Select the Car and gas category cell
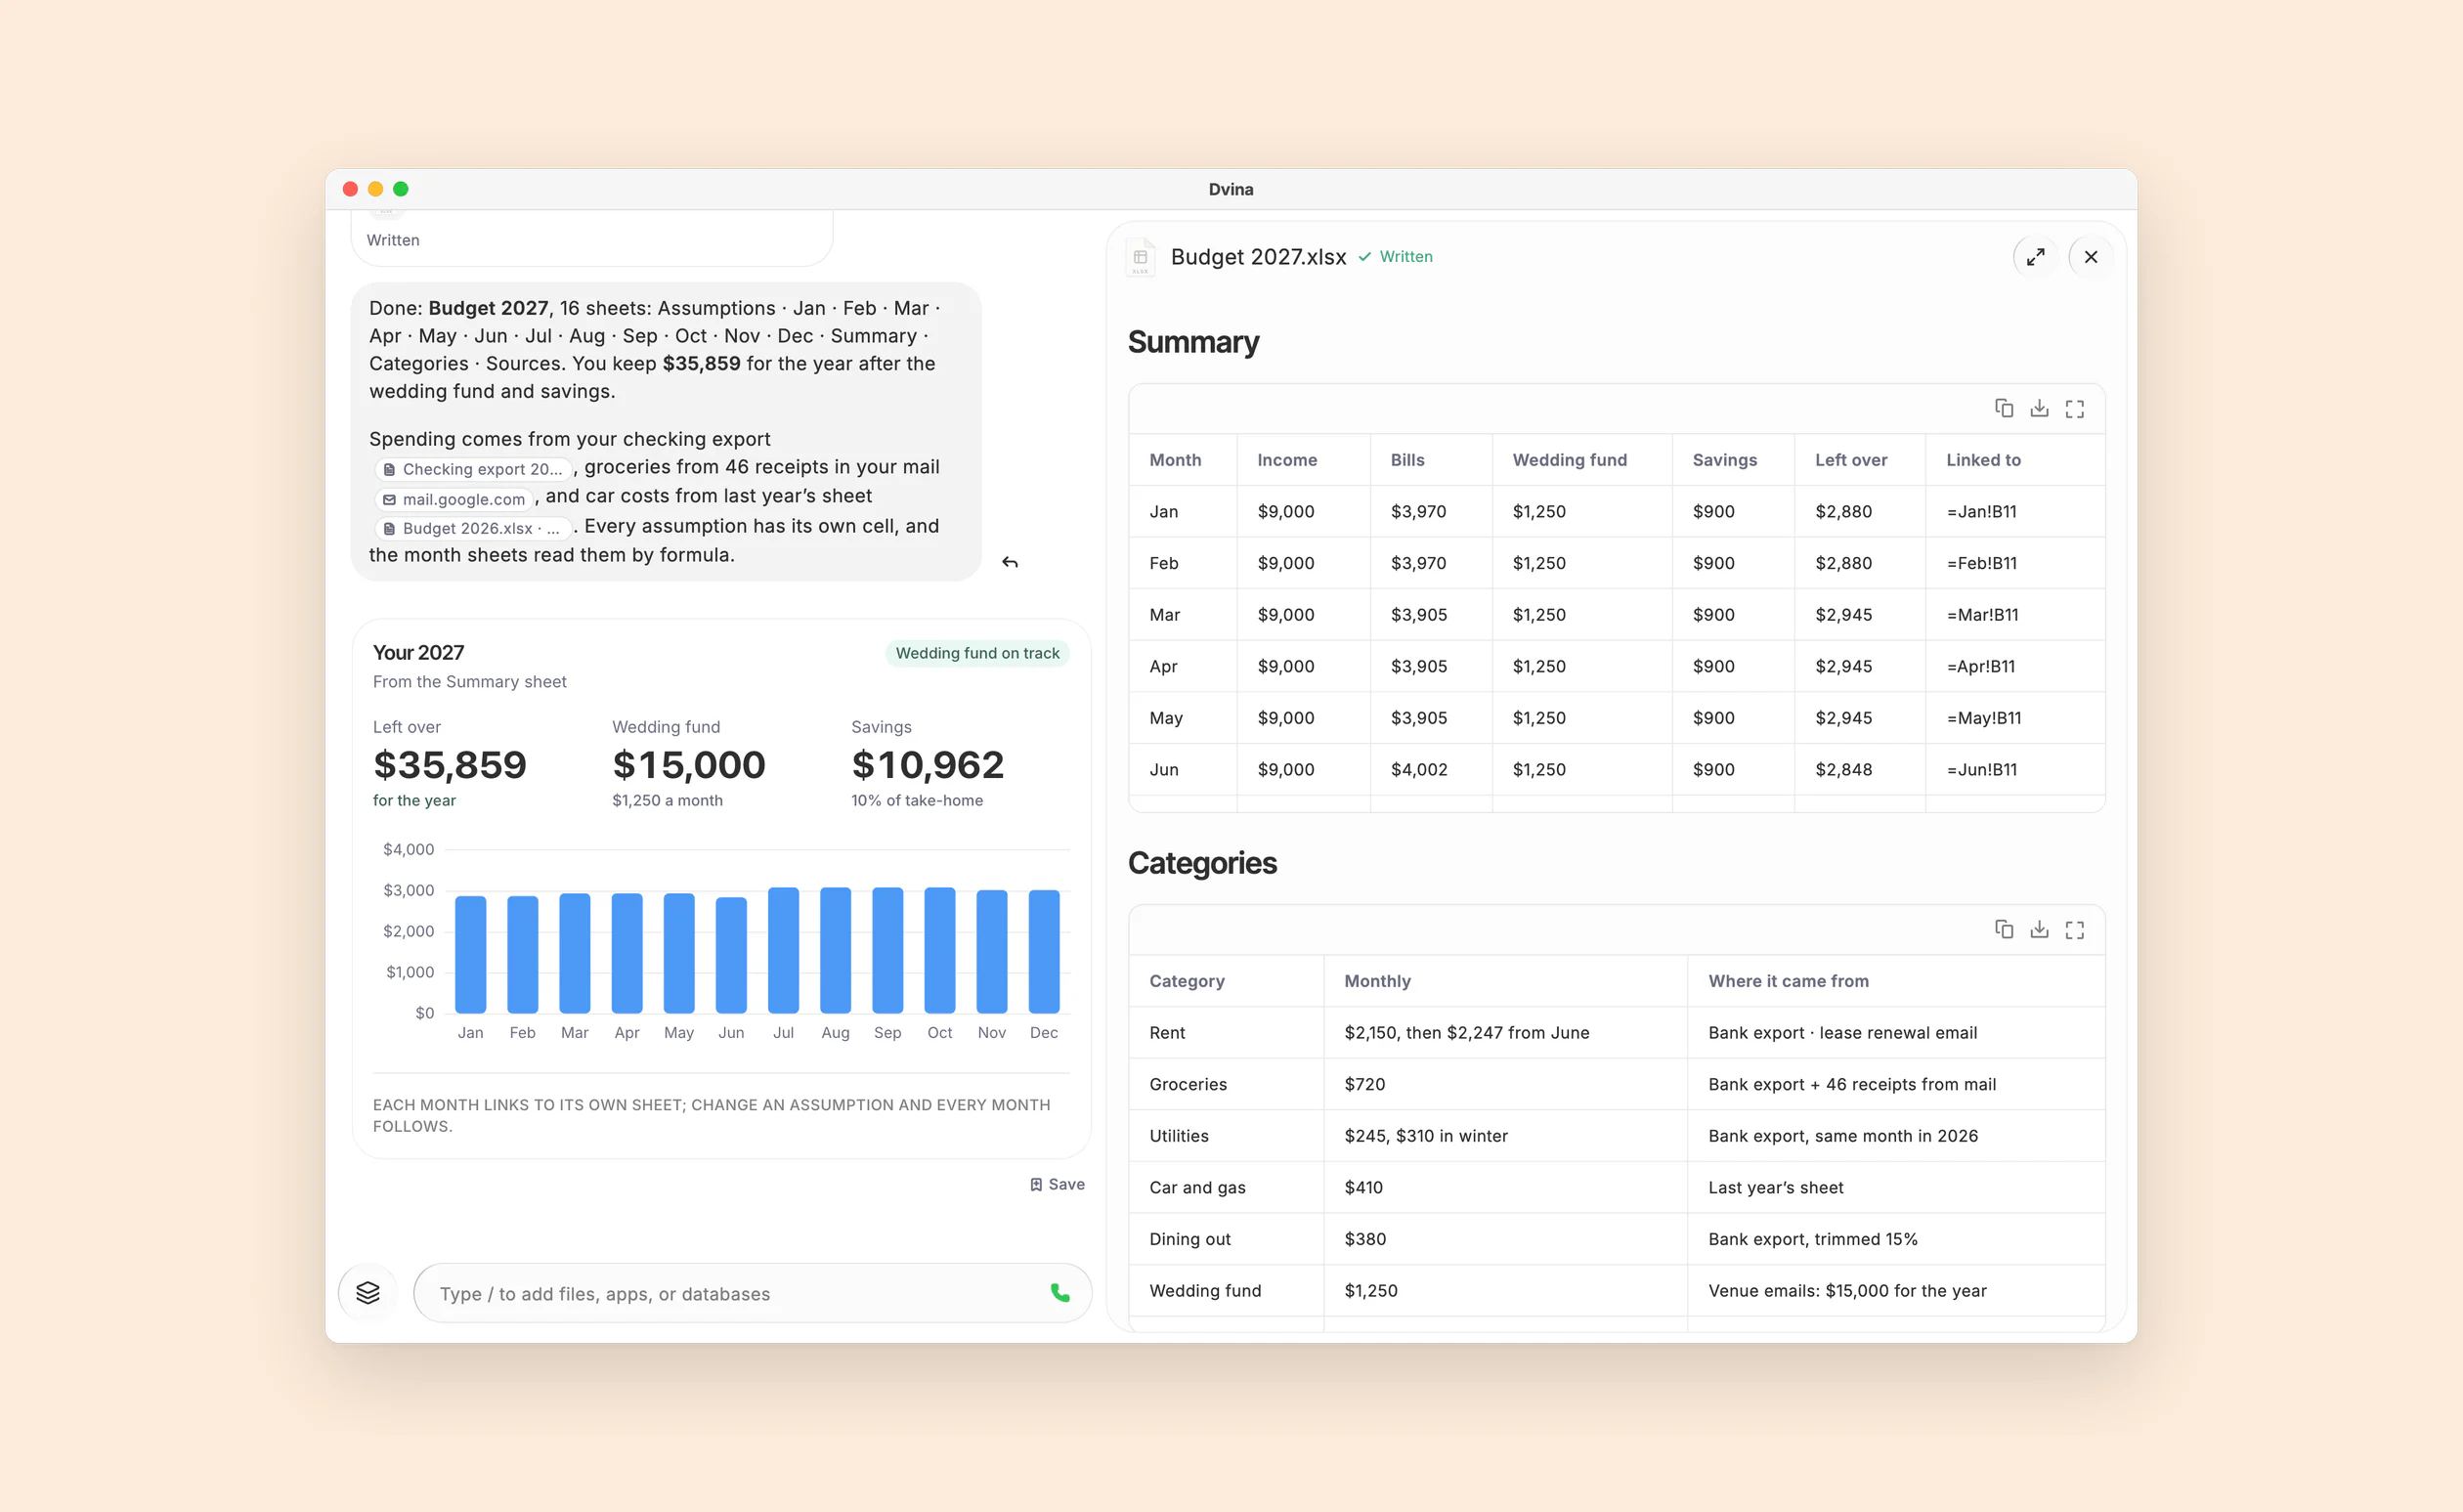Screen dimensions: 2463x1512 tap(1226, 1187)
